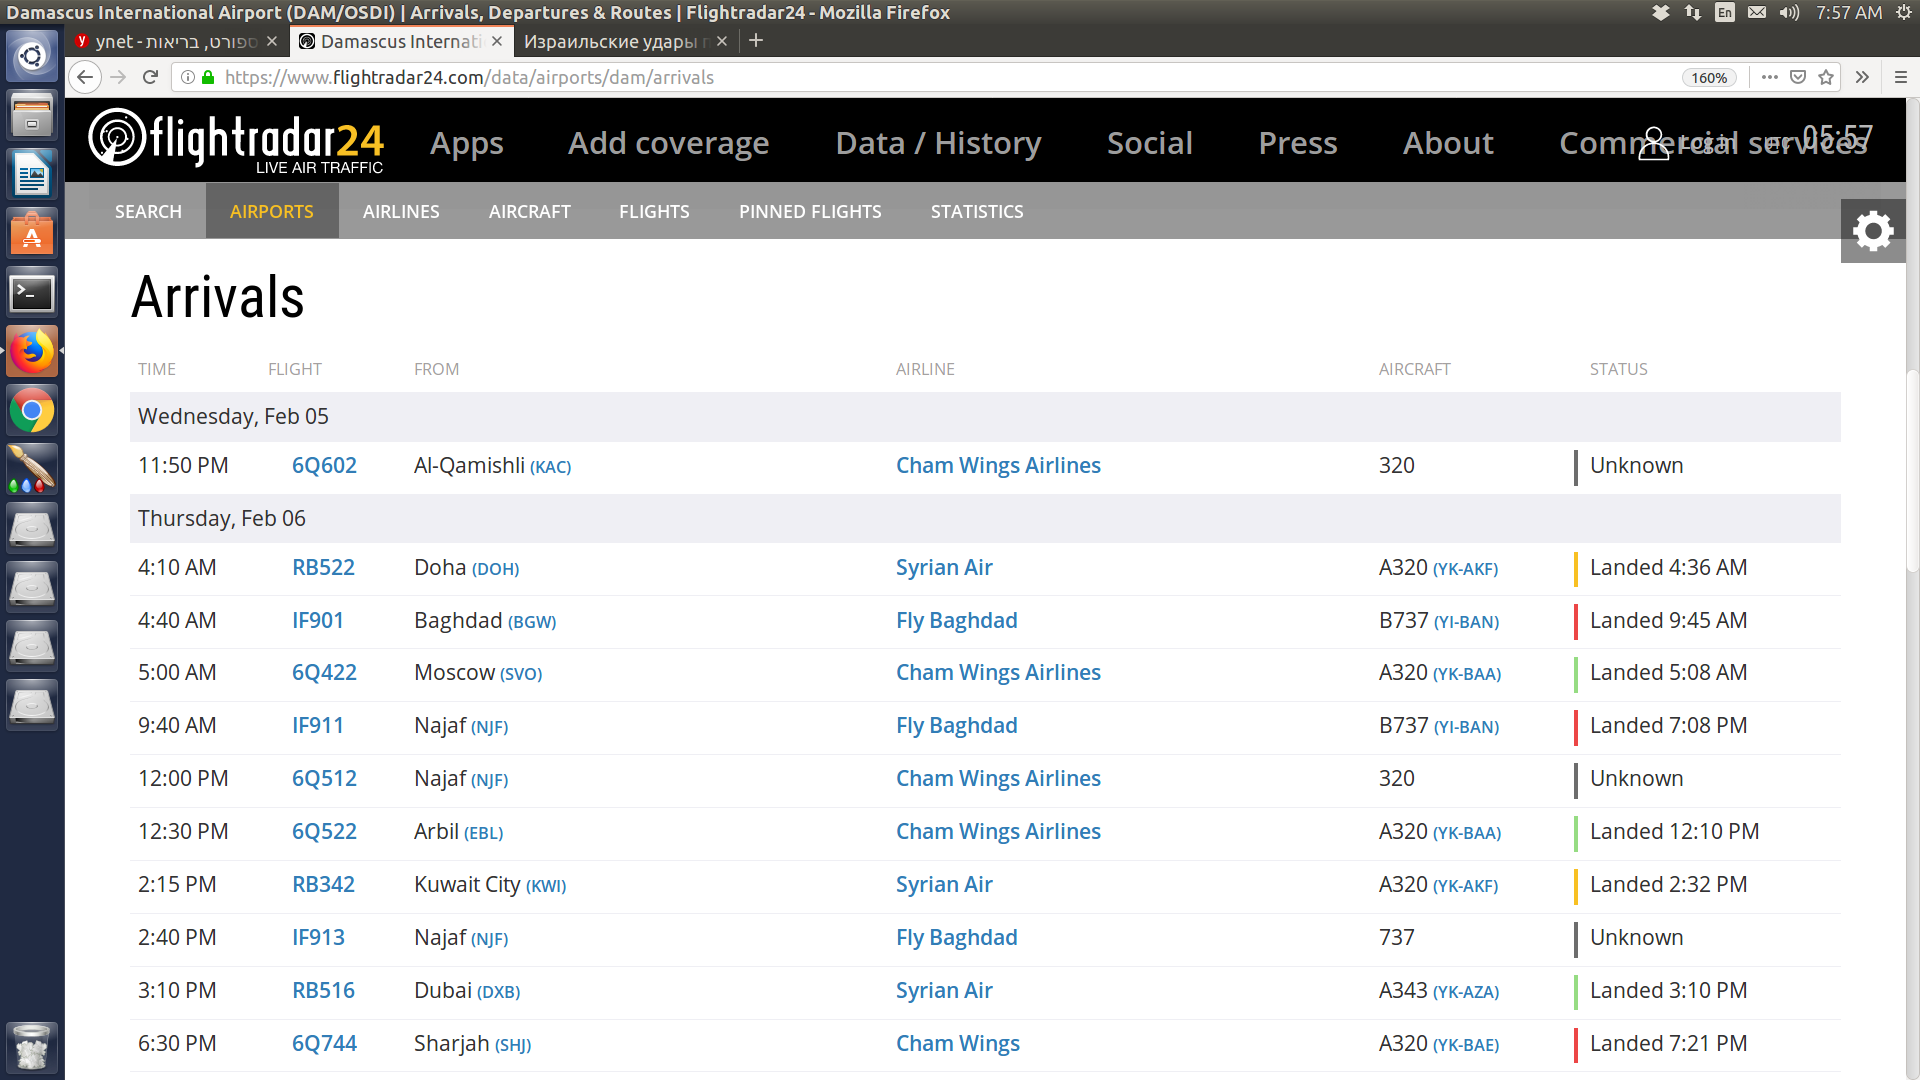The height and width of the screenshot is (1080, 1920).
Task: Open Ubuntu dash search launcher
Action: [32, 56]
